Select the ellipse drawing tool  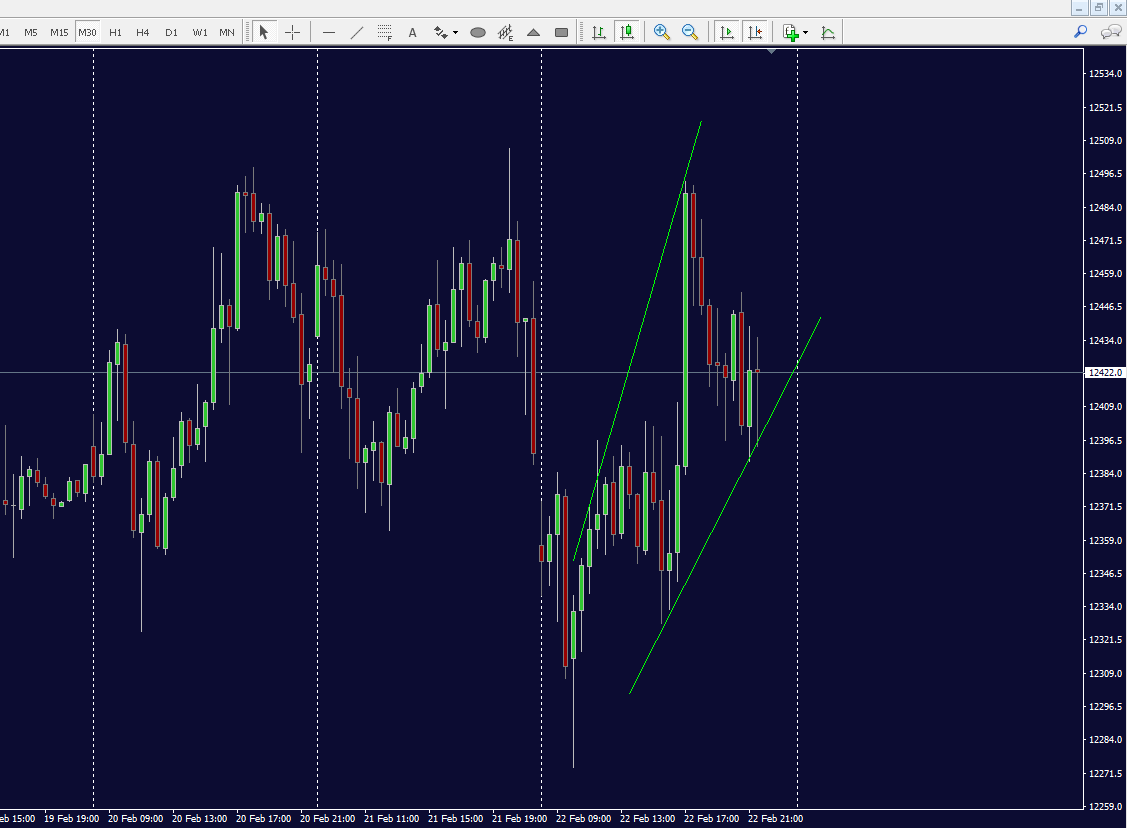pyautogui.click(x=478, y=32)
